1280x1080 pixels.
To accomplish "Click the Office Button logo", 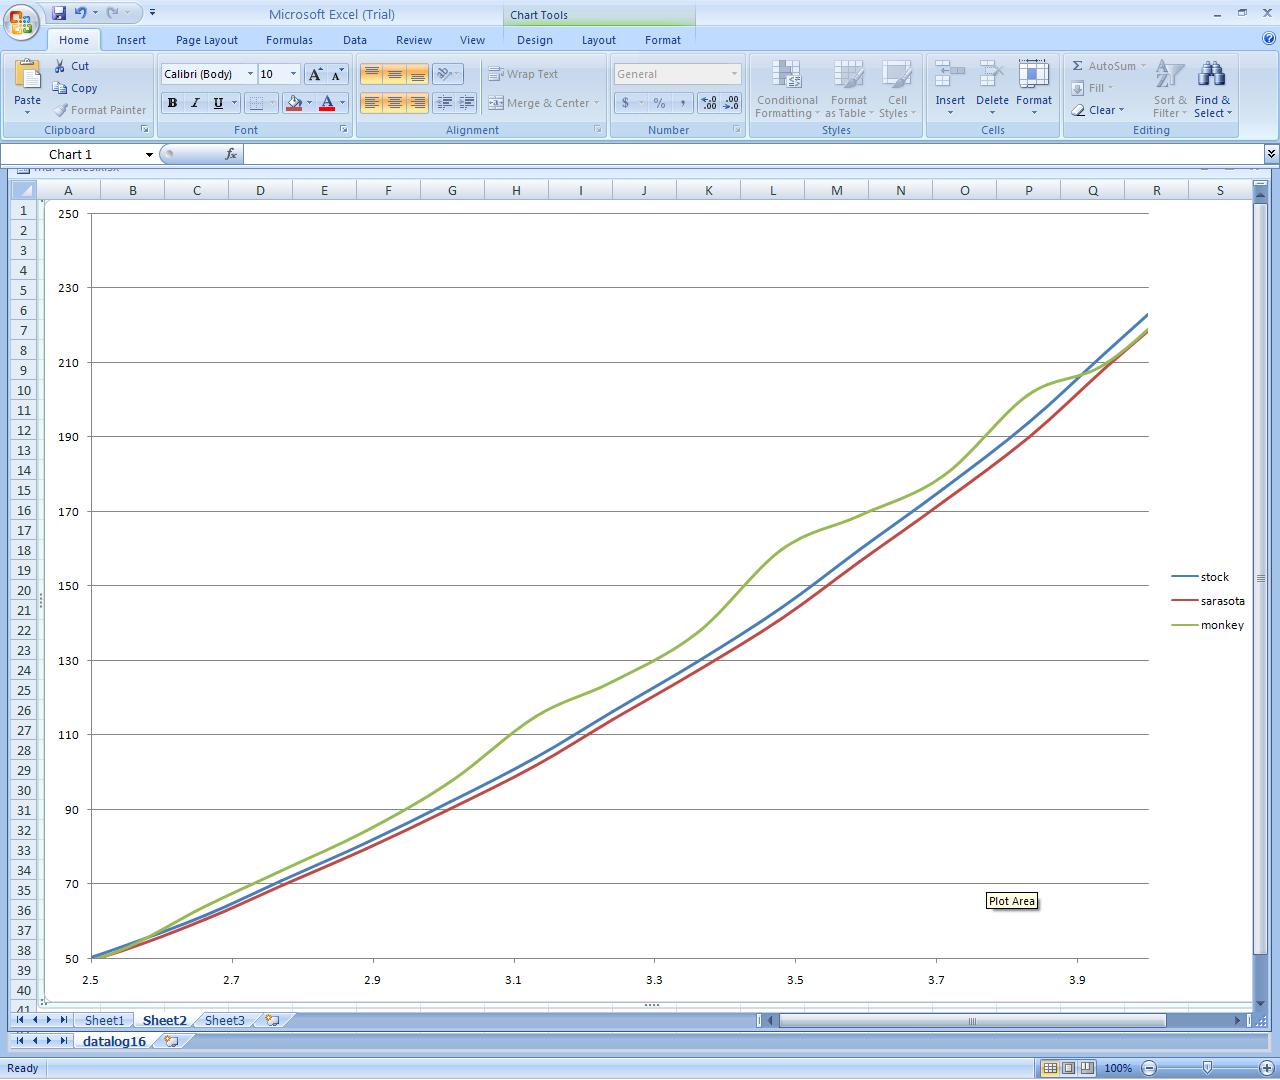I will tap(21, 22).
